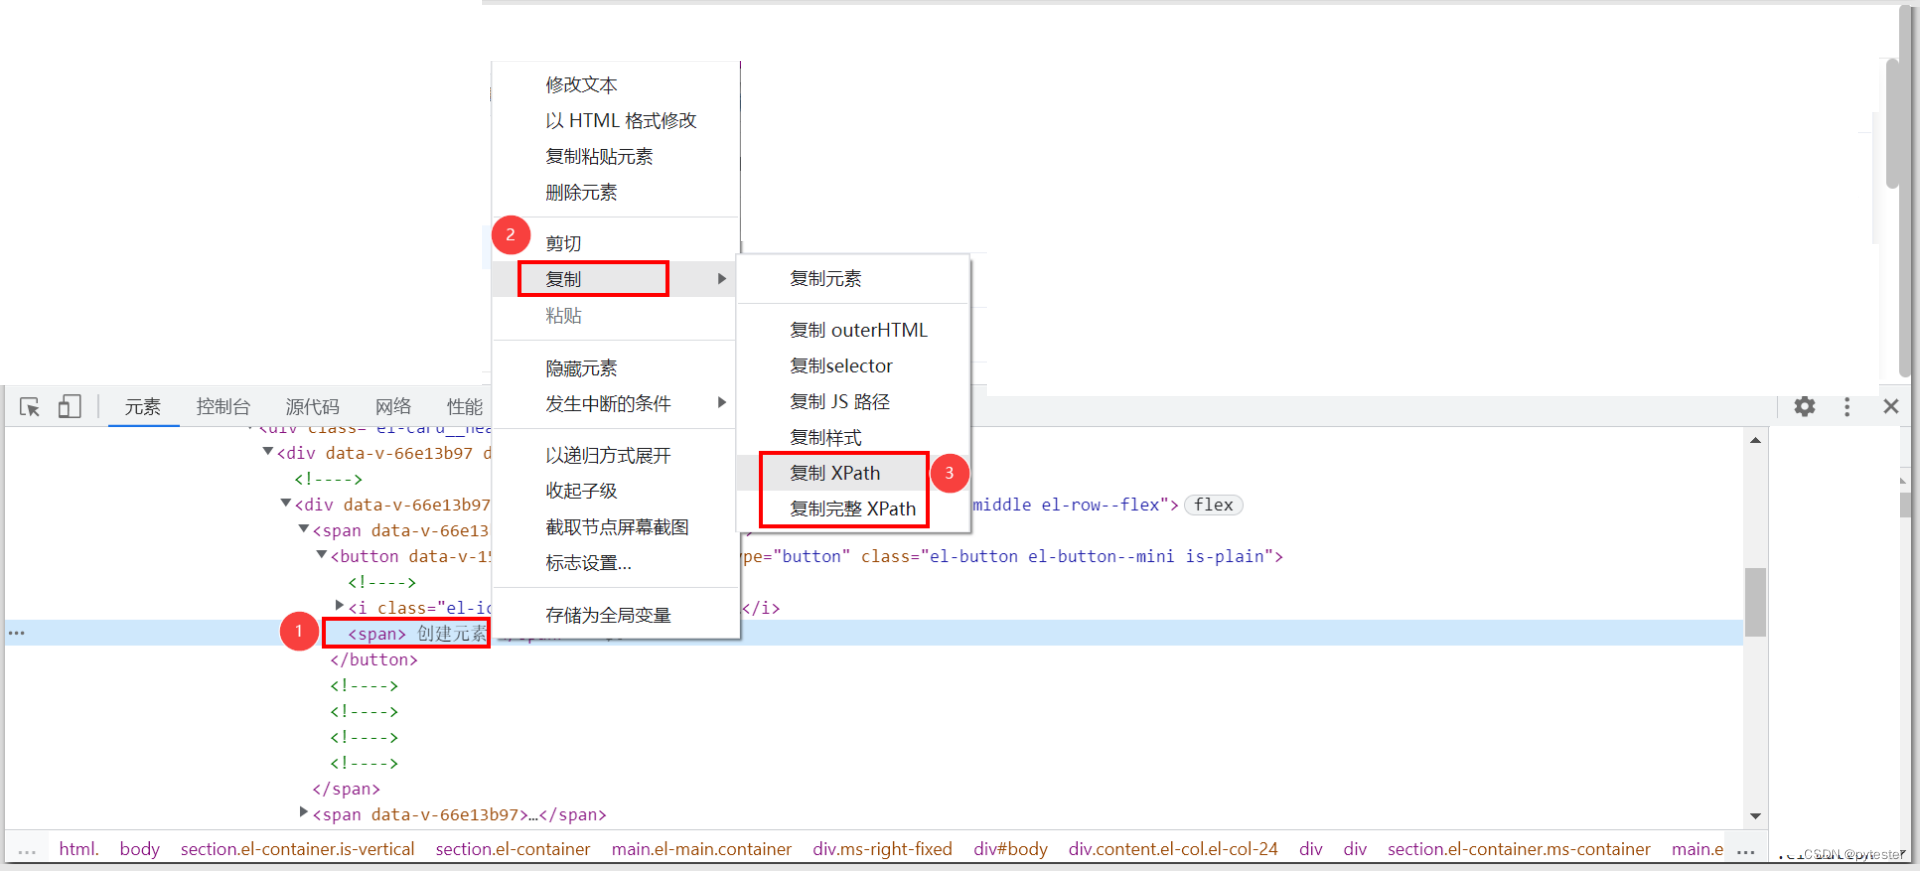
Task: Expand the span data-v-66e13b97>…</span> node
Action: coord(304,813)
